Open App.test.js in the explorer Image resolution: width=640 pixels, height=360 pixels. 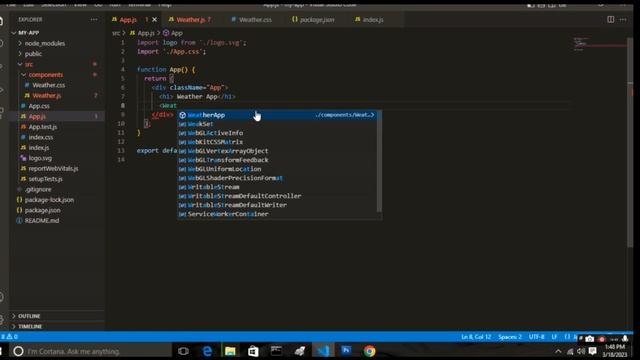tap(42, 127)
